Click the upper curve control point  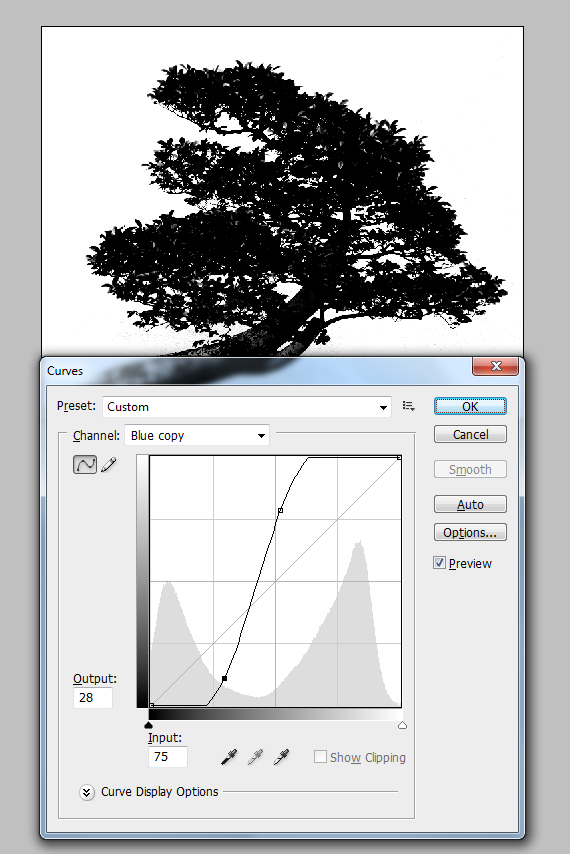(x=280, y=510)
